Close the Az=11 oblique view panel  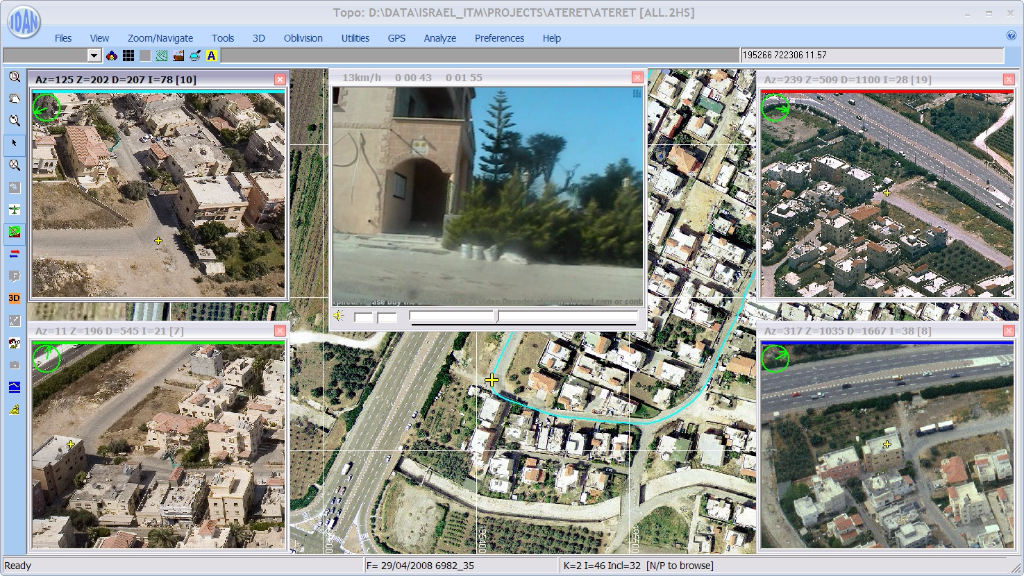[280, 331]
